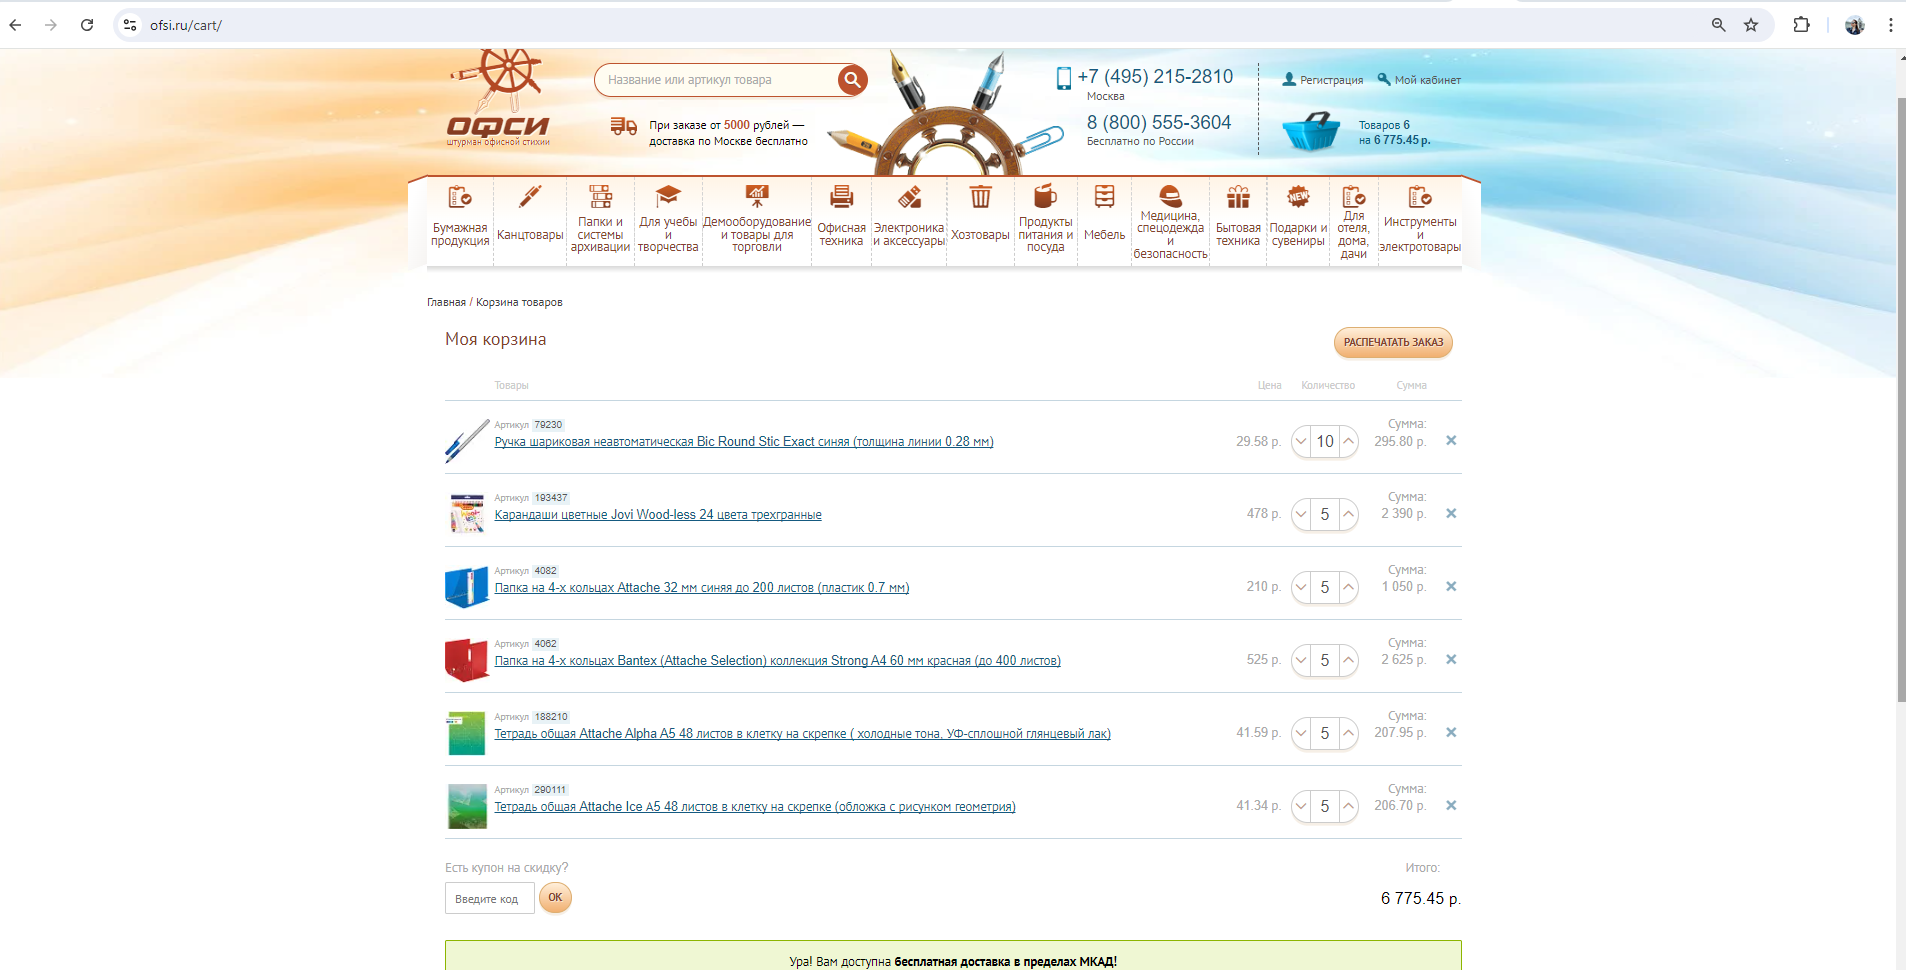
Task: Remove Attache Ice notebook from cart
Action: 1451,805
